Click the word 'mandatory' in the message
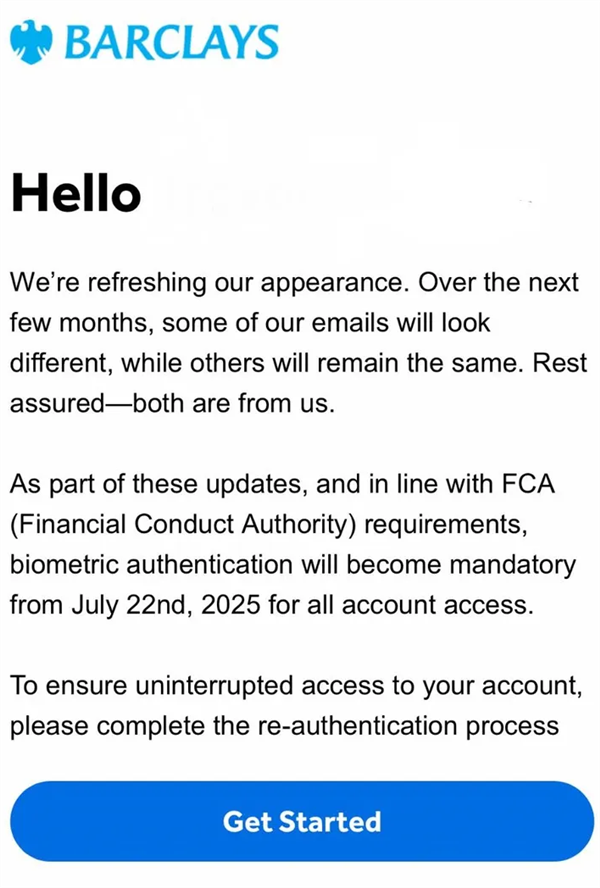600x888 pixels. click(x=508, y=566)
